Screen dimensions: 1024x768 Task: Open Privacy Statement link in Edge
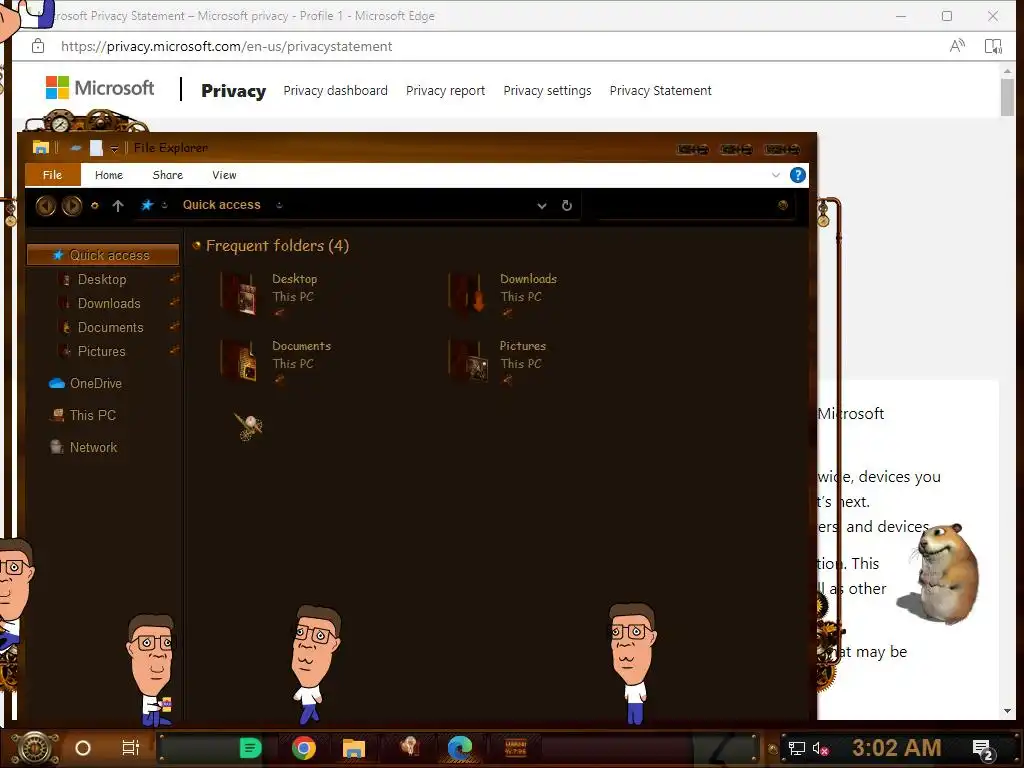click(660, 91)
